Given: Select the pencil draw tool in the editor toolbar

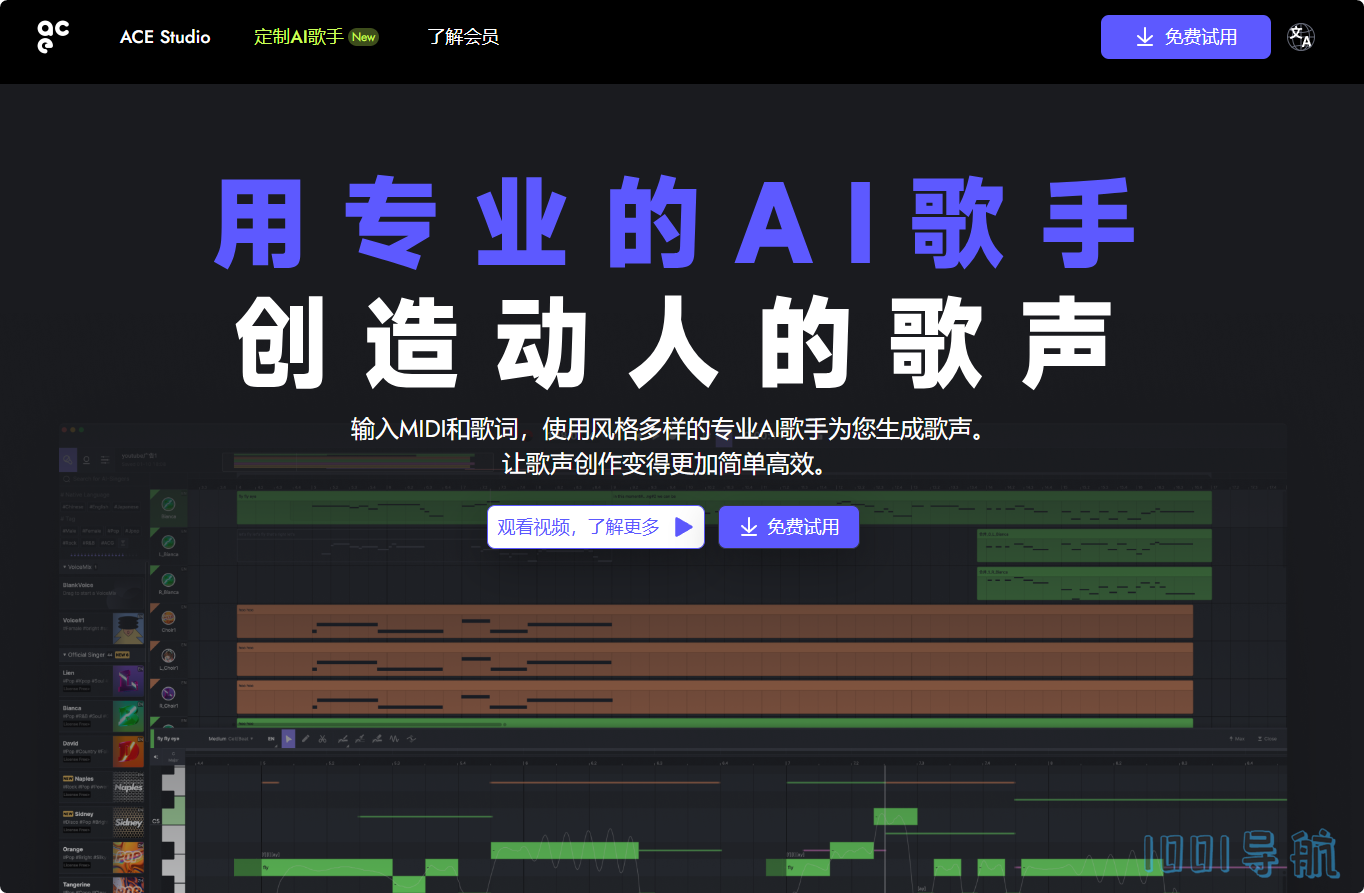Looking at the screenshot, I should [306, 738].
